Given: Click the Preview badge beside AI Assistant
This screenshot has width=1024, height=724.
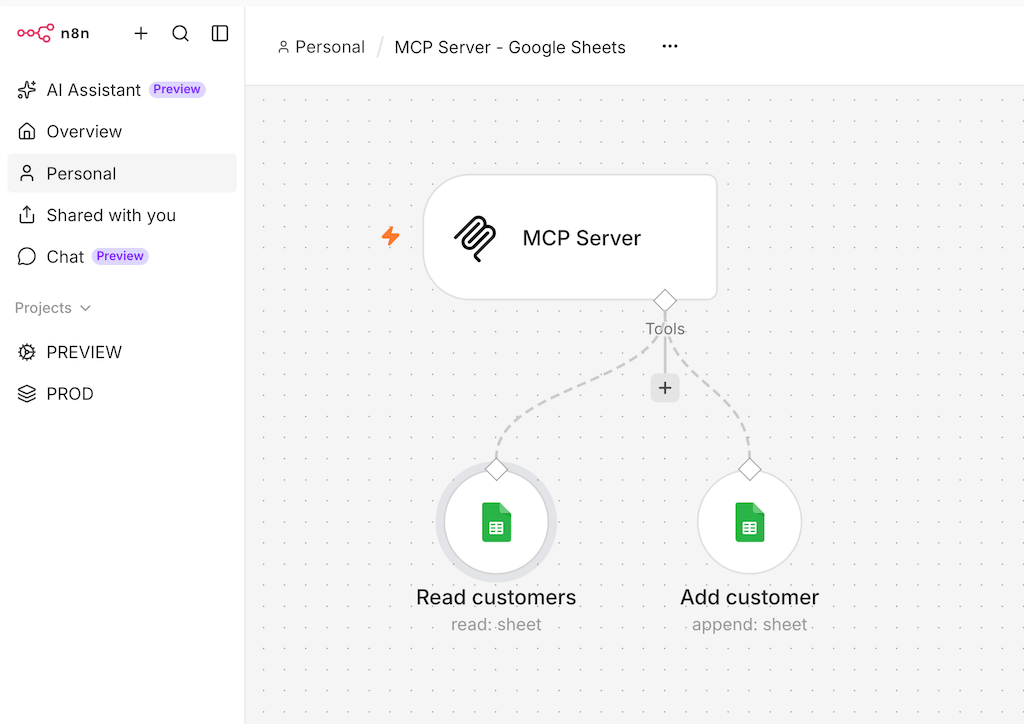Looking at the screenshot, I should click(x=177, y=89).
